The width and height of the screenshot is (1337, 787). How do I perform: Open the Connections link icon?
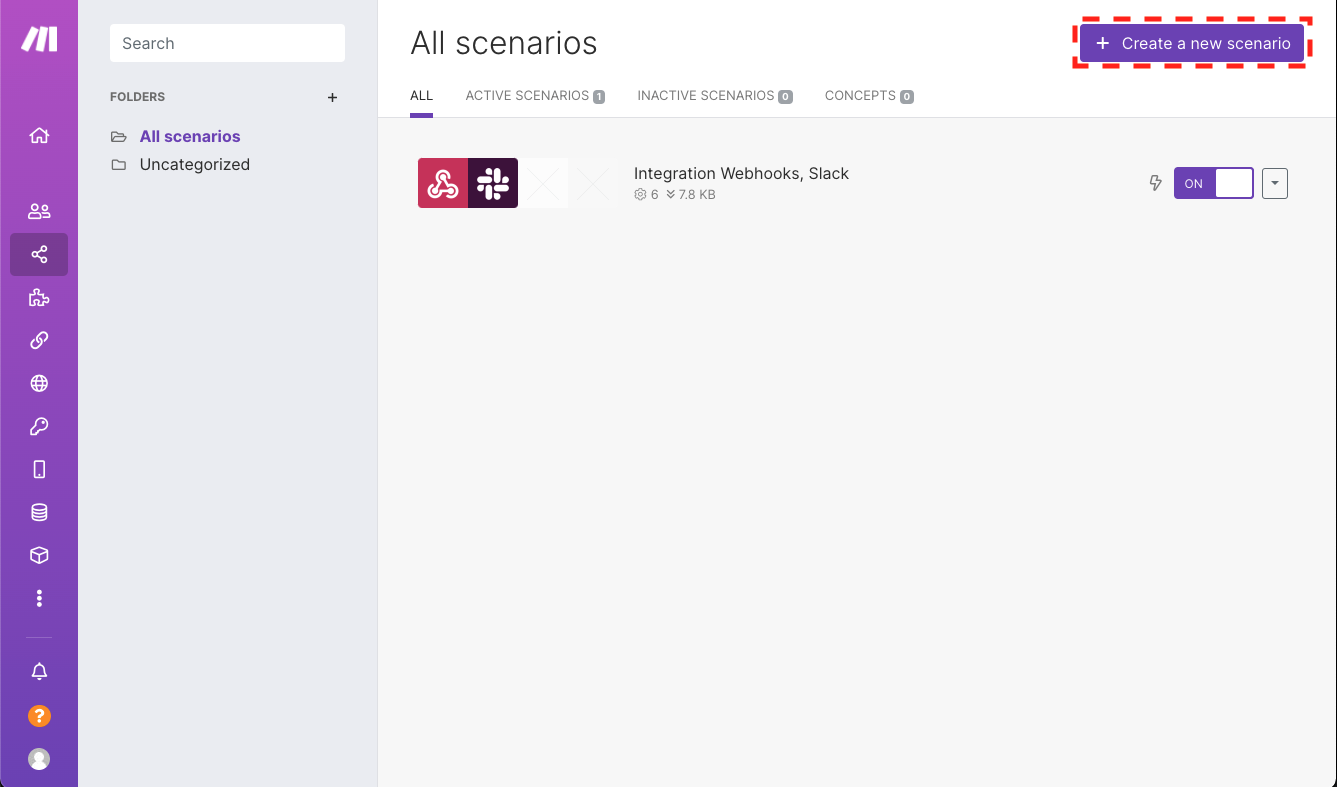tap(39, 340)
